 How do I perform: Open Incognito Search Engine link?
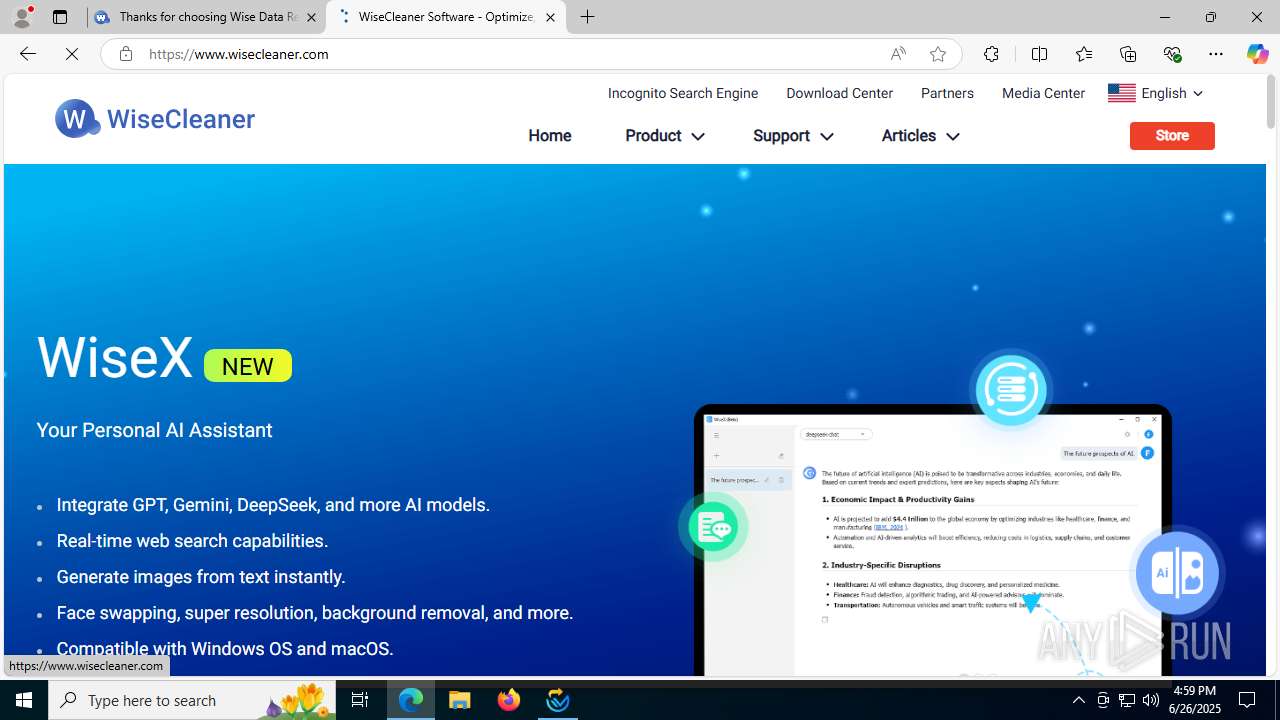pyautogui.click(x=683, y=93)
